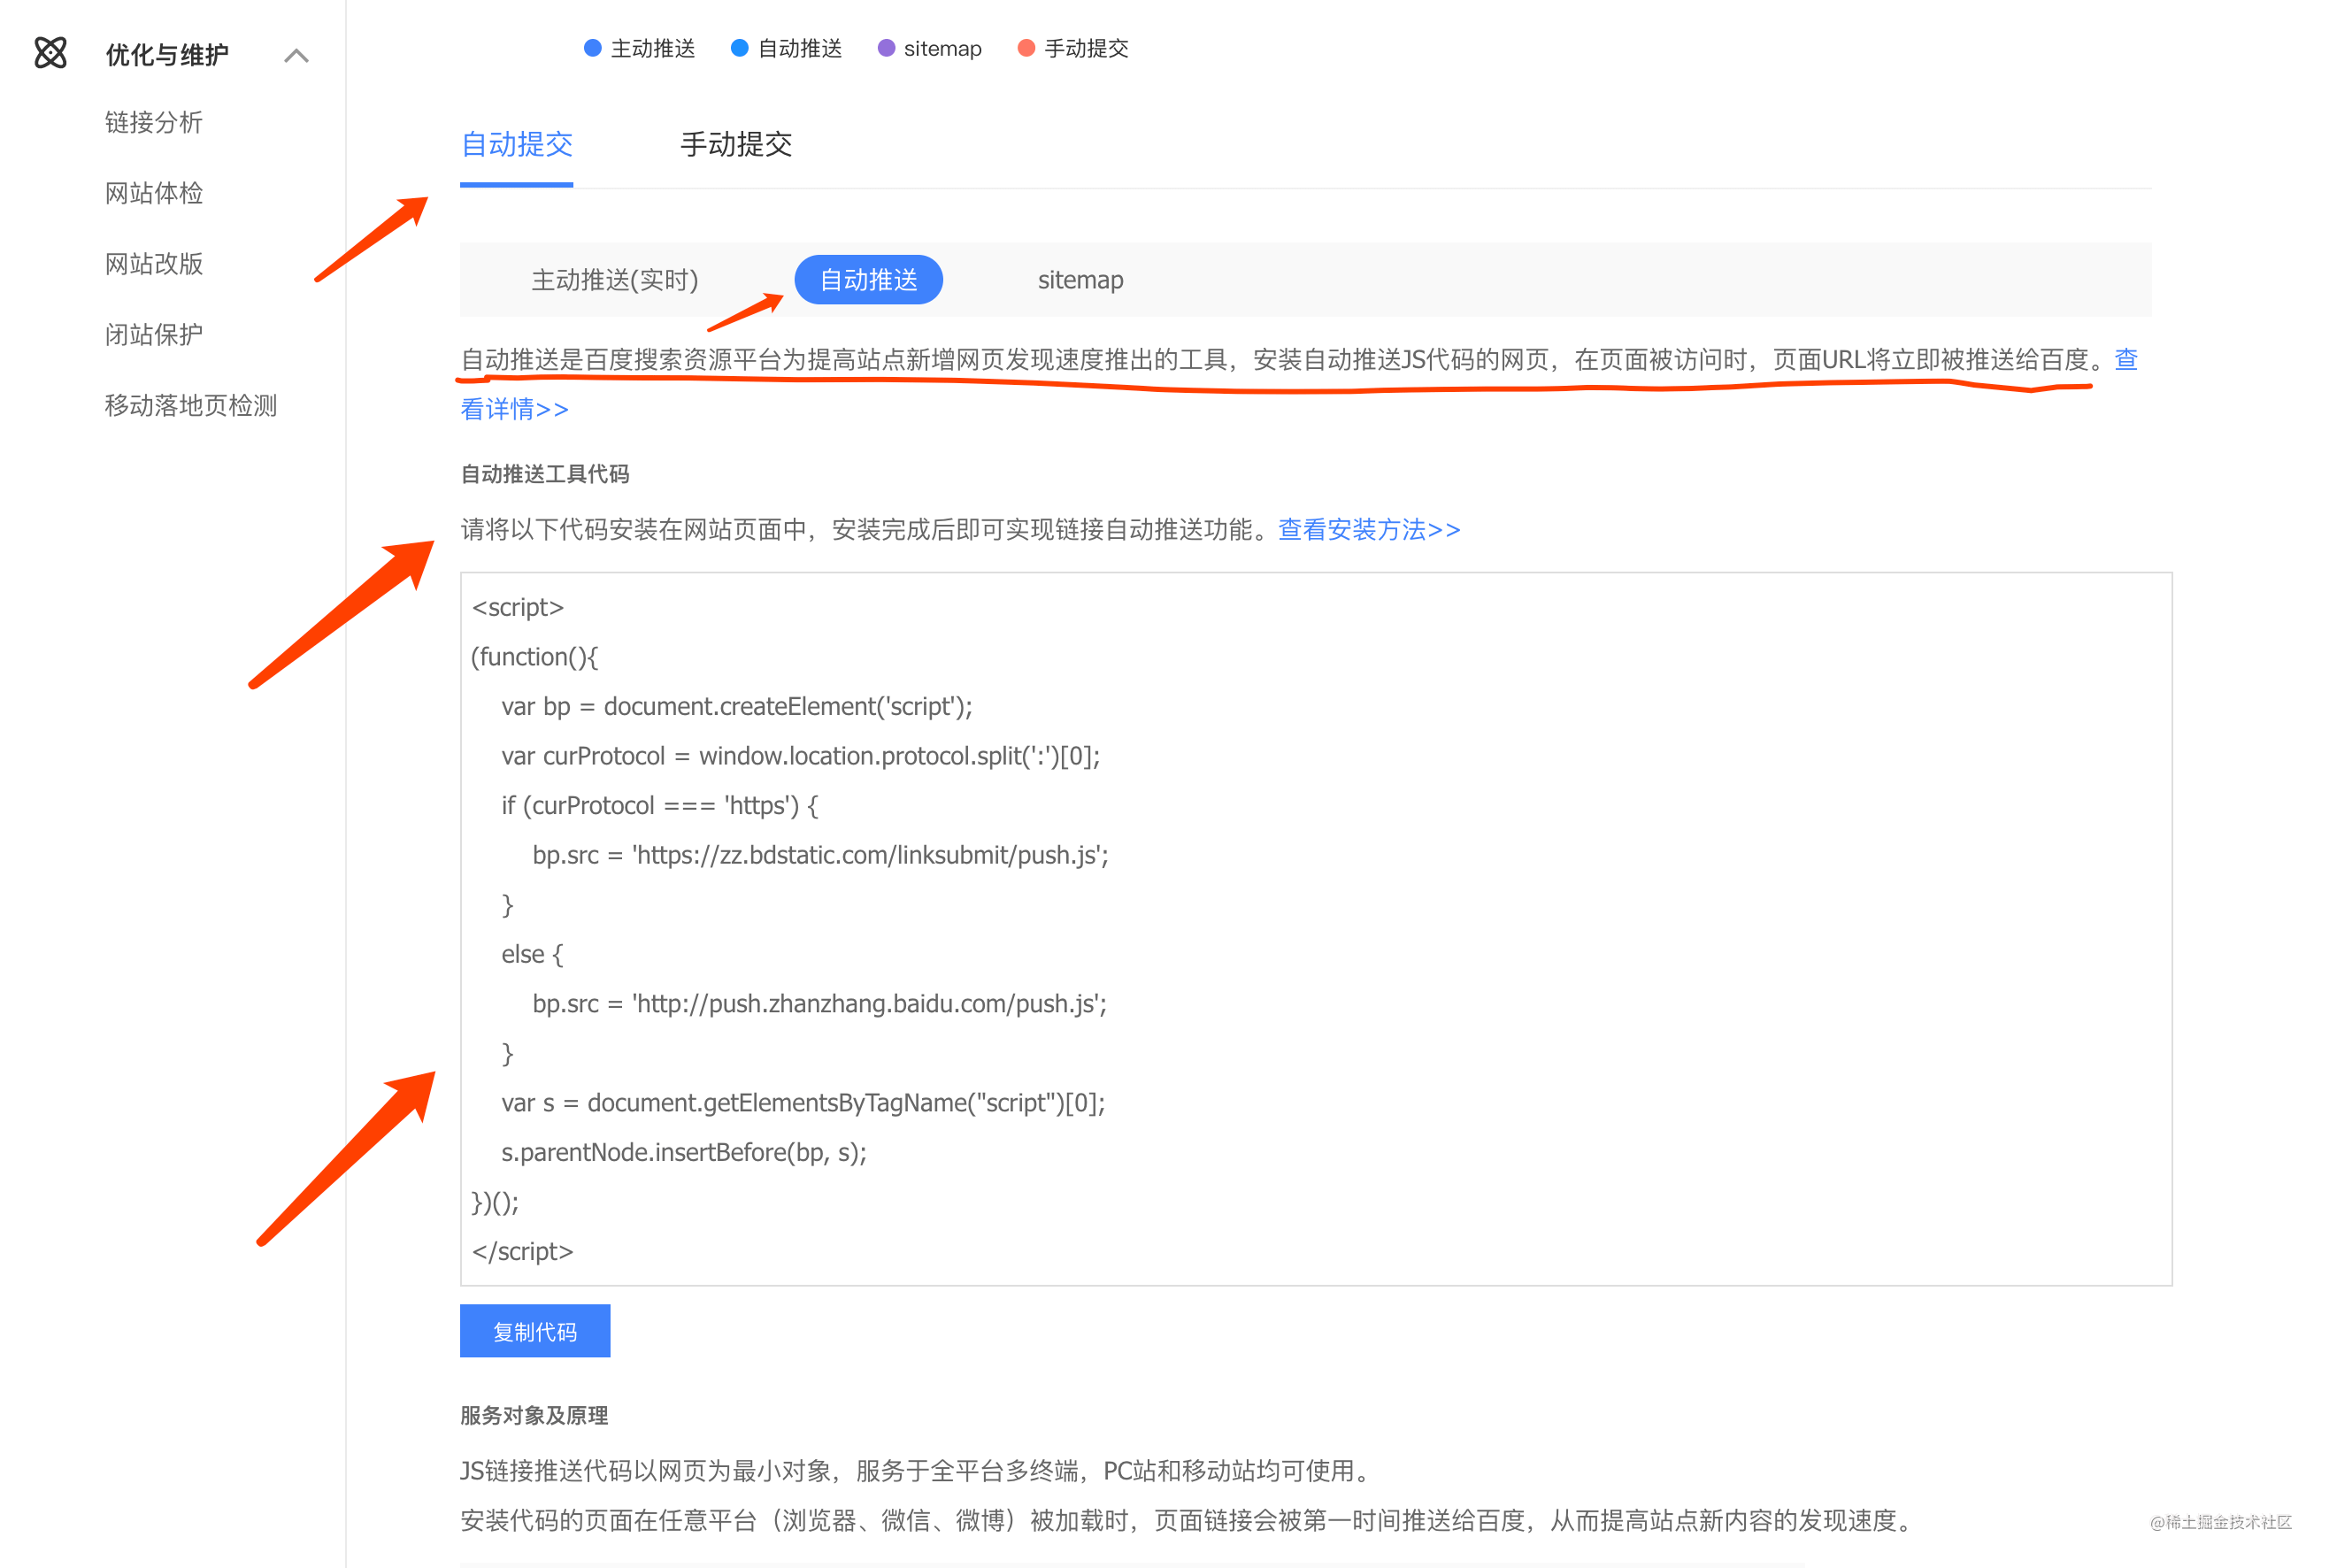The width and height of the screenshot is (2329, 1568).
Task: Click the 复制代码 button
Action: coord(535,1331)
